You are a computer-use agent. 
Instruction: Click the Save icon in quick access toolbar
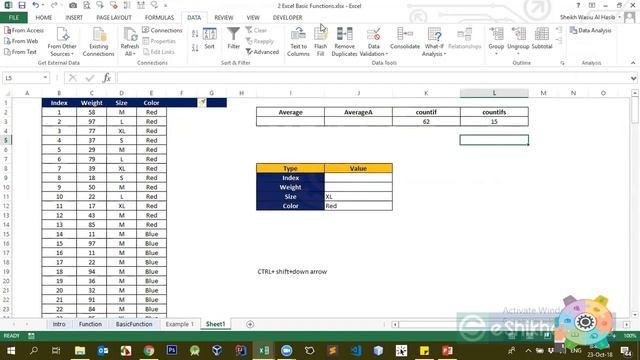point(22,5)
